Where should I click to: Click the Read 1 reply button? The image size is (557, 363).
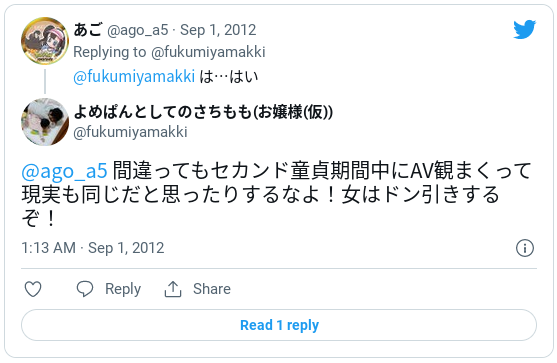pyautogui.click(x=279, y=325)
